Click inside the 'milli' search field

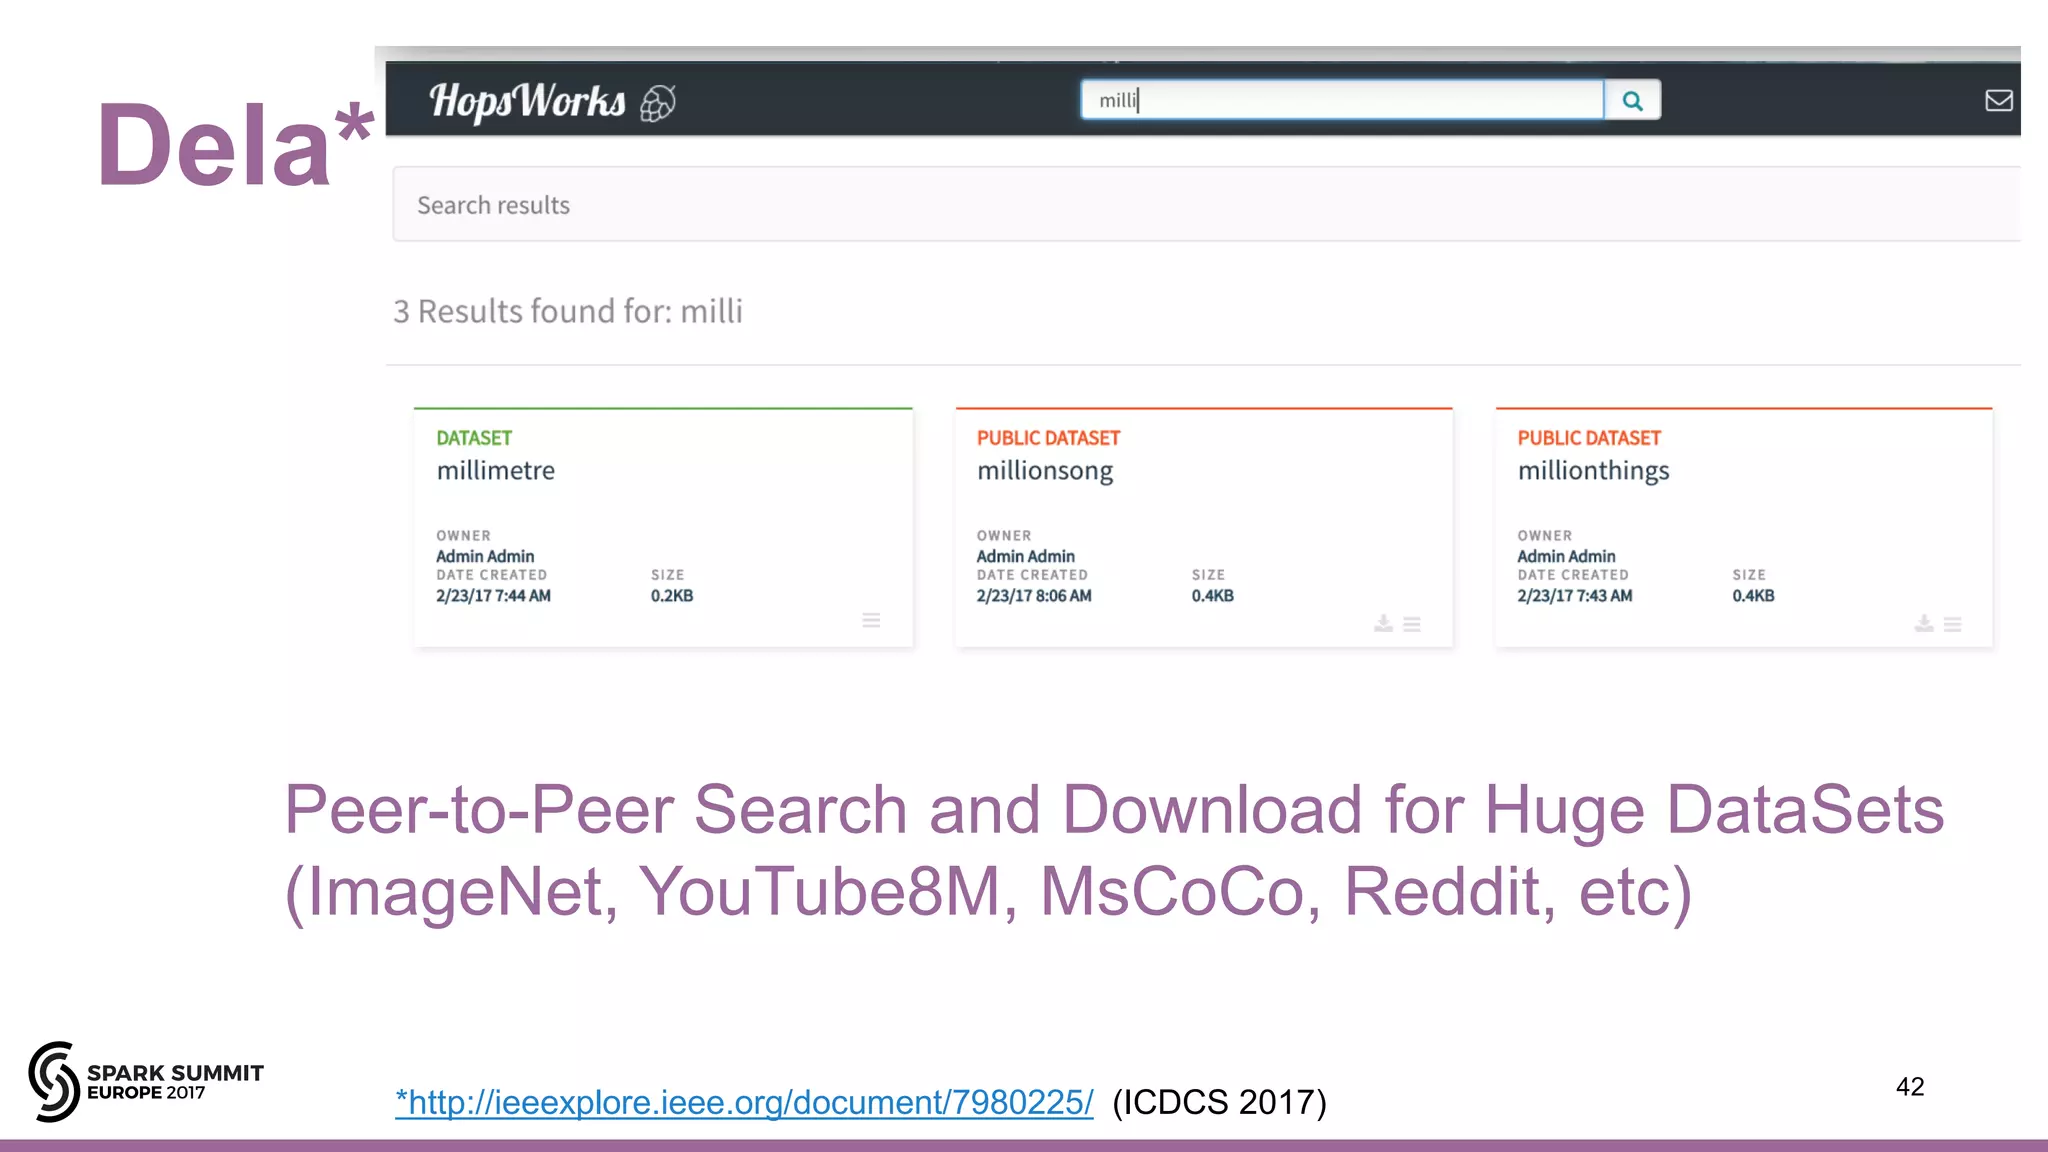1342,100
